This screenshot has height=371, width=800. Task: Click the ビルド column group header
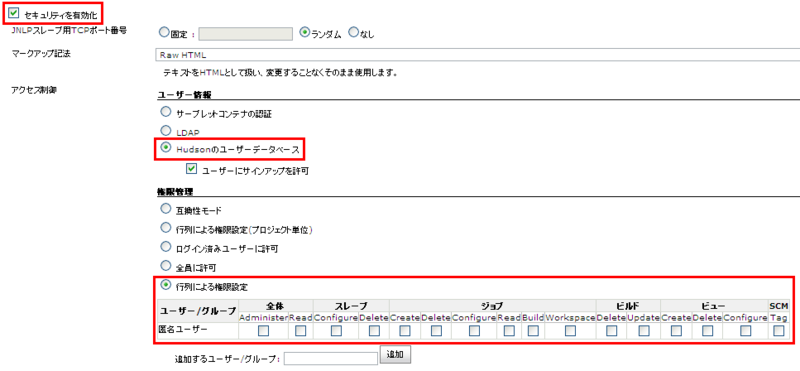628,306
